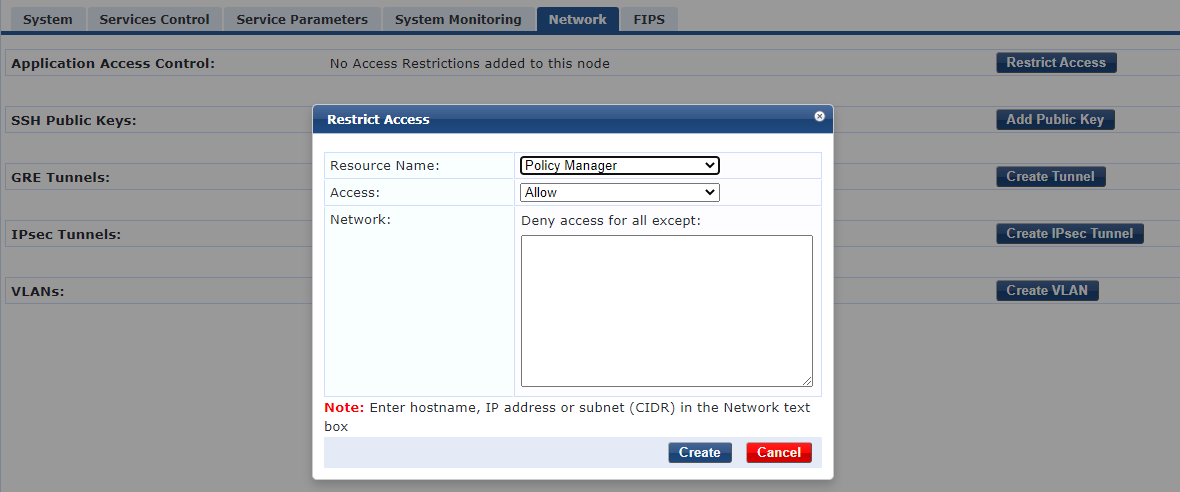1180x492 pixels.
Task: Click the Create Tunnel button
Action: [1051, 177]
